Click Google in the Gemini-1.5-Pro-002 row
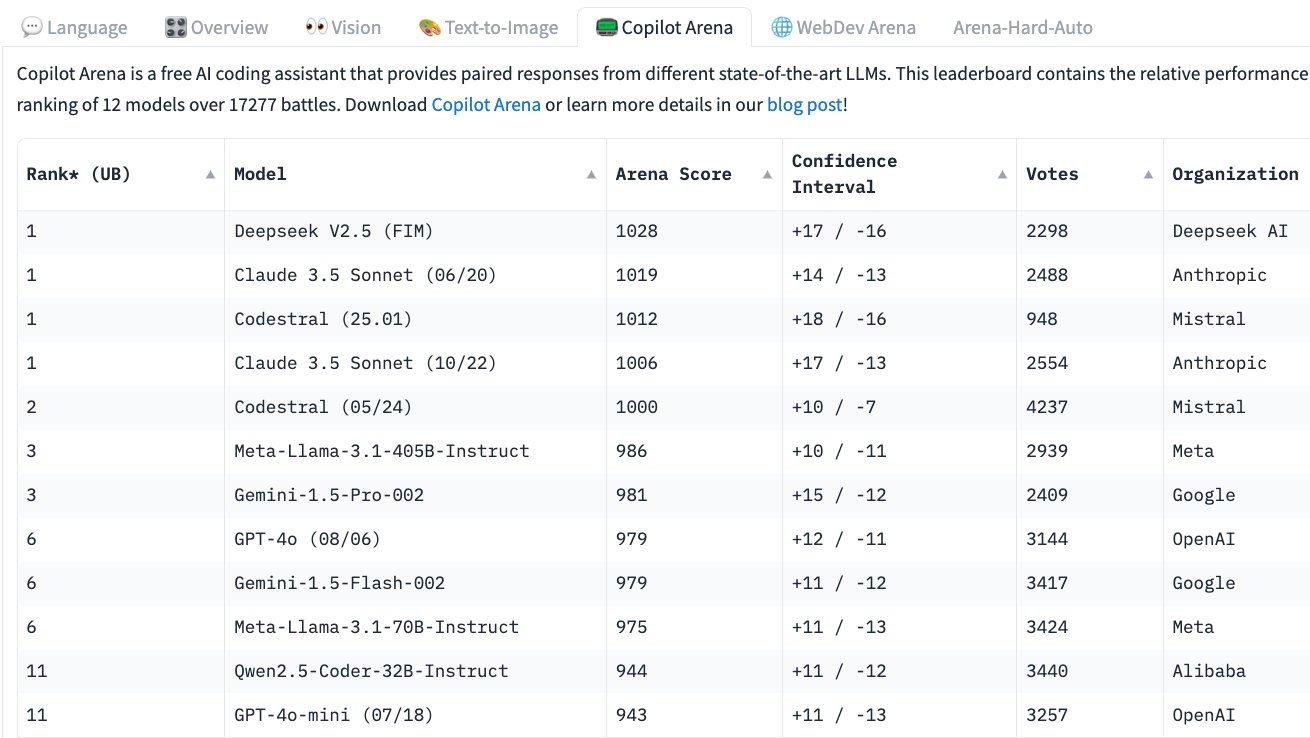Viewport: 1310px width, 738px height. click(1204, 495)
